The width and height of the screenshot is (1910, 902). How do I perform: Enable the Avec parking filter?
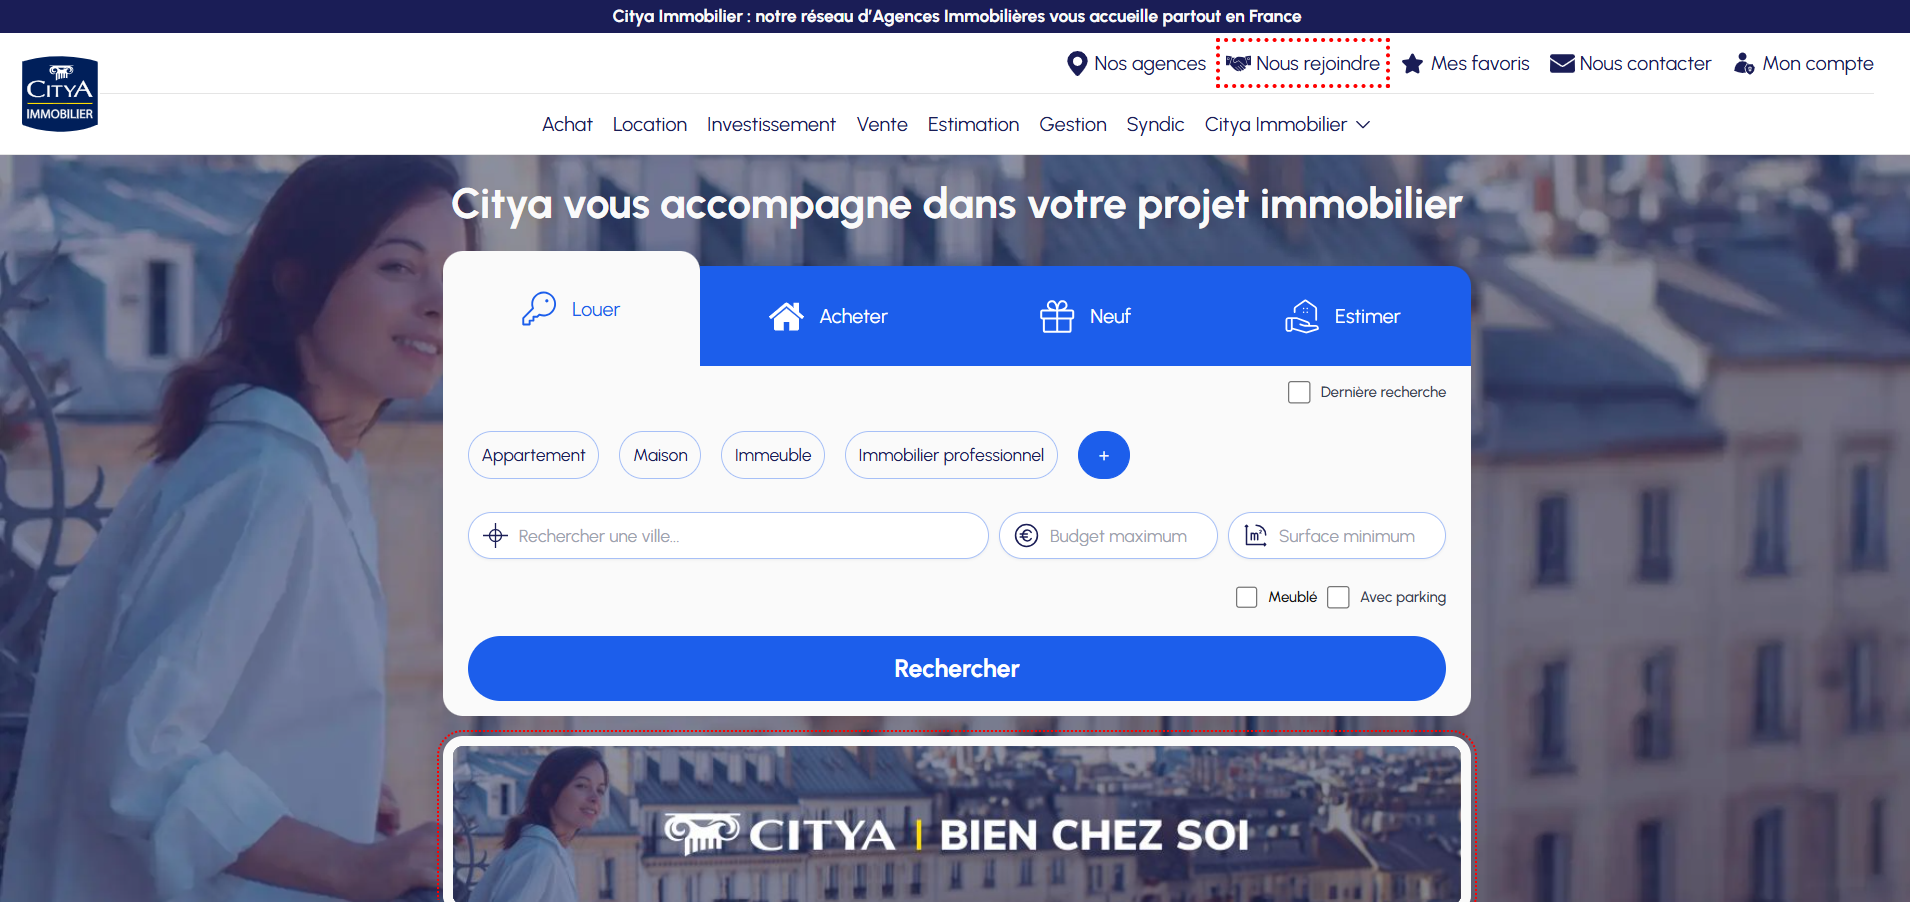(1339, 596)
